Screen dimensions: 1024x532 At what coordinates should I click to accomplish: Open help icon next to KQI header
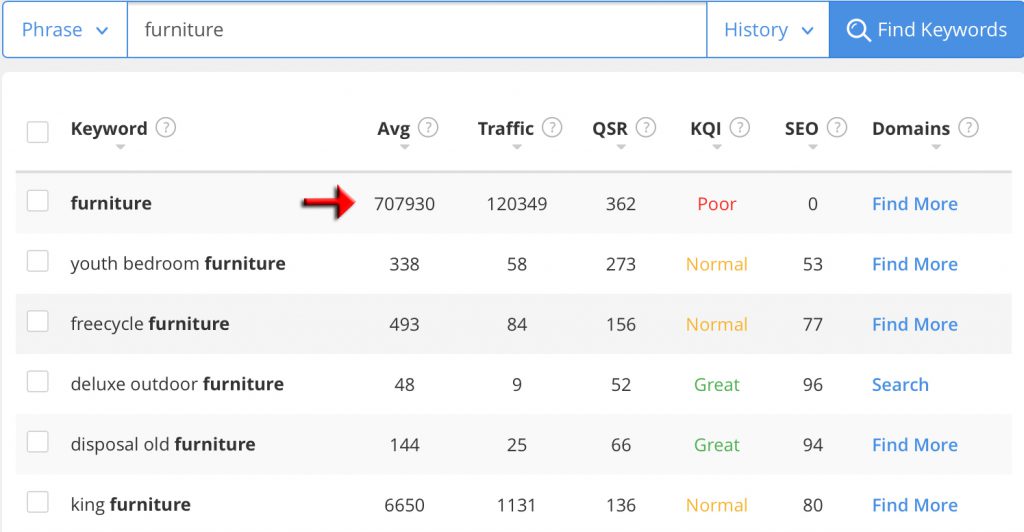[739, 127]
